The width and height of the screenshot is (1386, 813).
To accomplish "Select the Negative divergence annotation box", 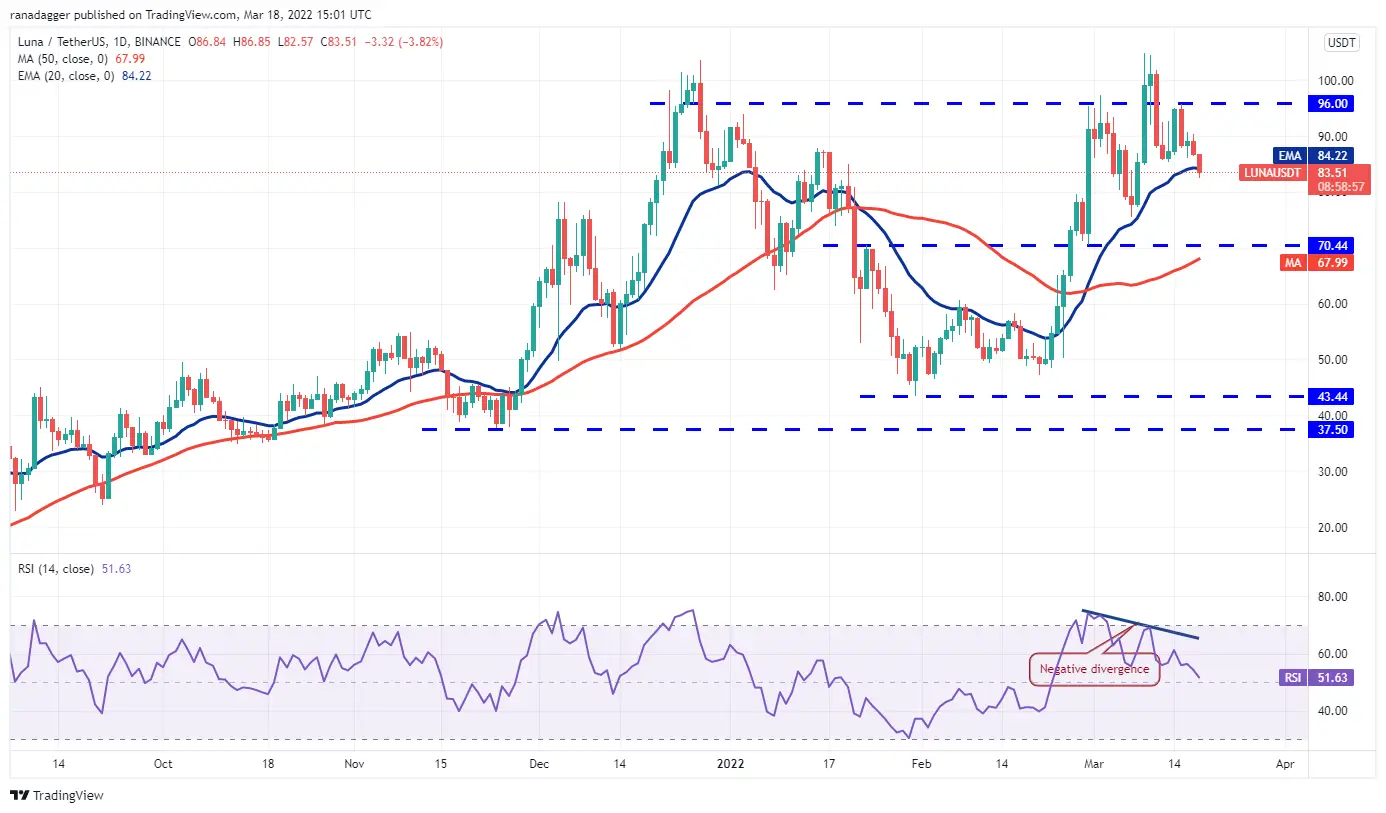I will point(1094,669).
